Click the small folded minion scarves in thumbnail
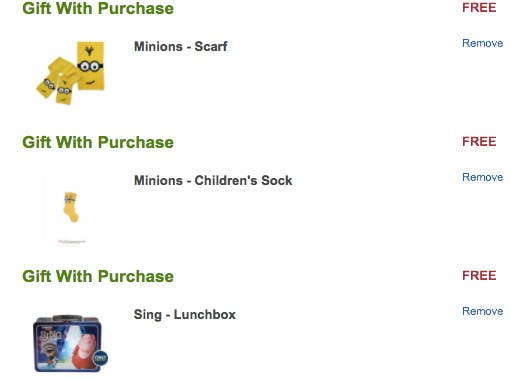 coord(58,81)
